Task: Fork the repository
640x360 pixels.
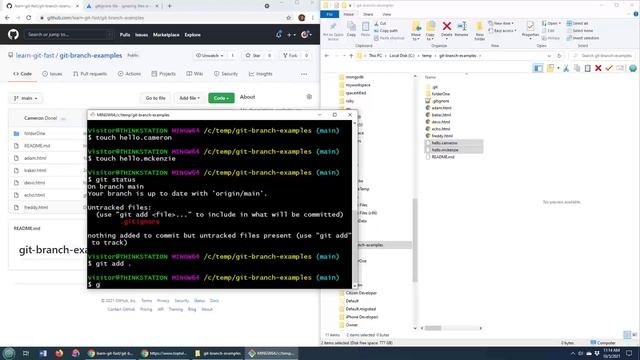Action: (290, 56)
